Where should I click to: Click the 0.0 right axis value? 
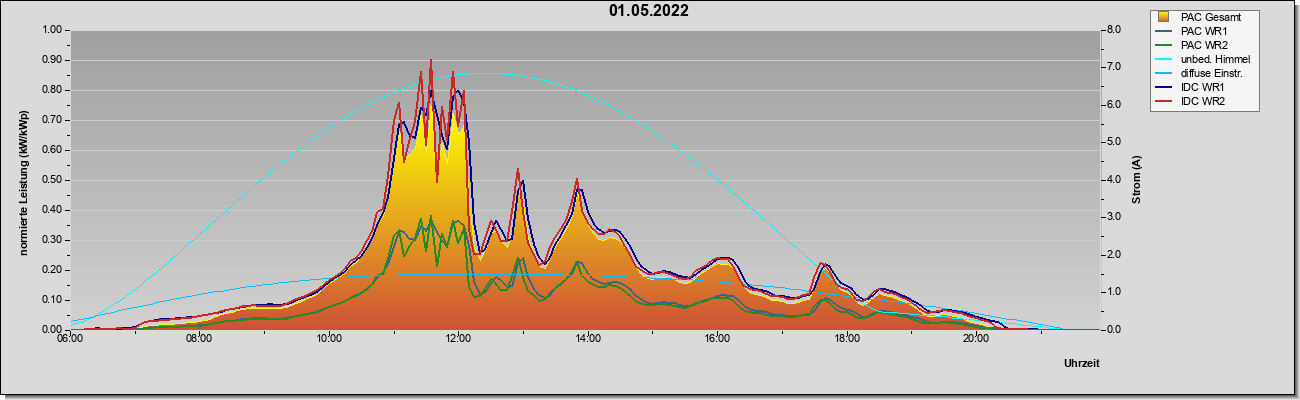point(1113,330)
